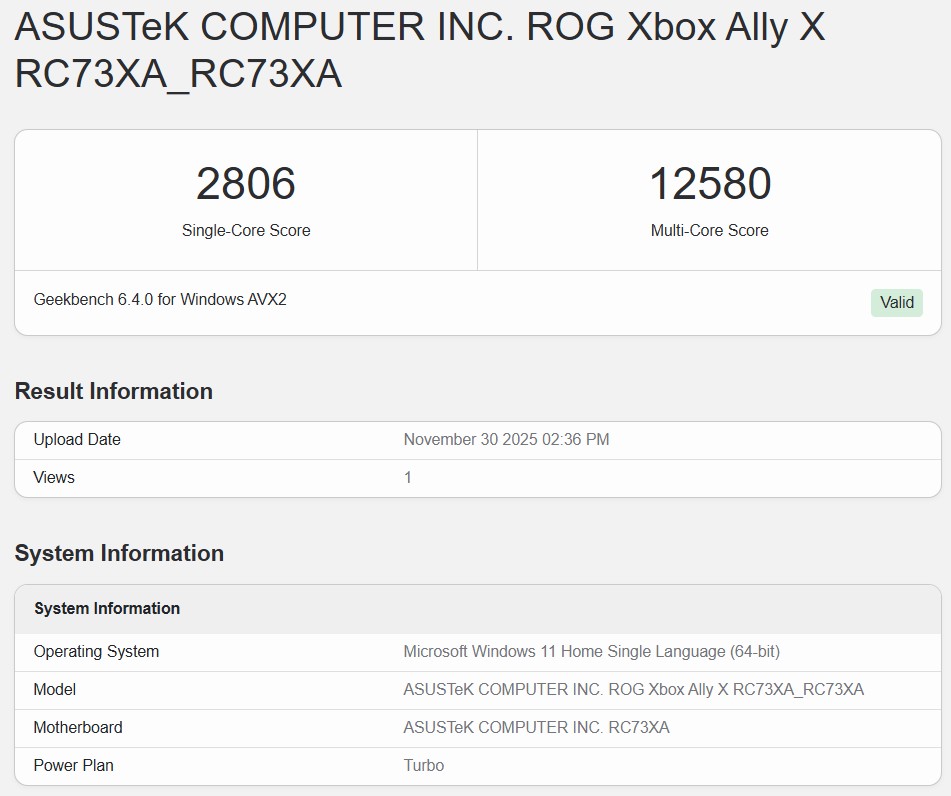Click the Views row label

[54, 477]
